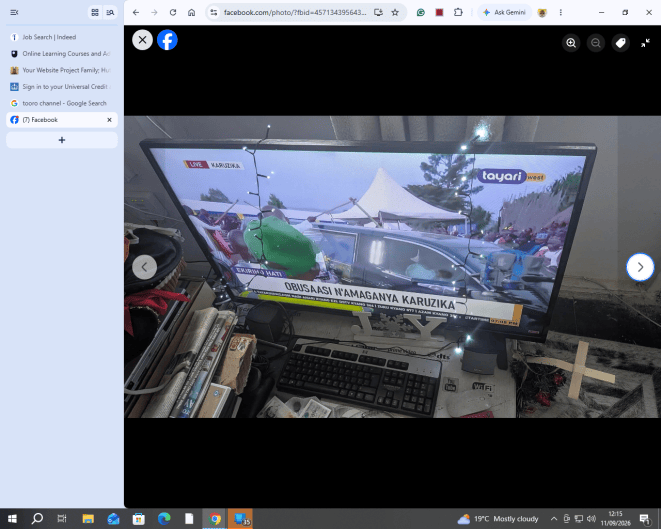Screen dimensions: 661x529
Task: Switch to Job Search Indeed tab
Action: pyautogui.click(x=62, y=37)
